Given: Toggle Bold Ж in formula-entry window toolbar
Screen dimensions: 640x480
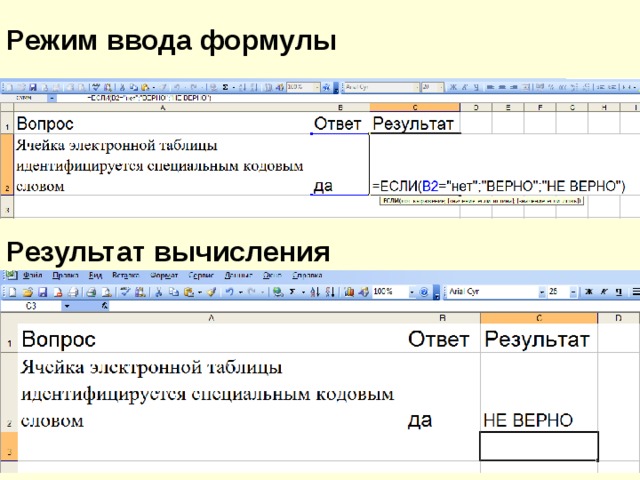Looking at the screenshot, I should [453, 87].
